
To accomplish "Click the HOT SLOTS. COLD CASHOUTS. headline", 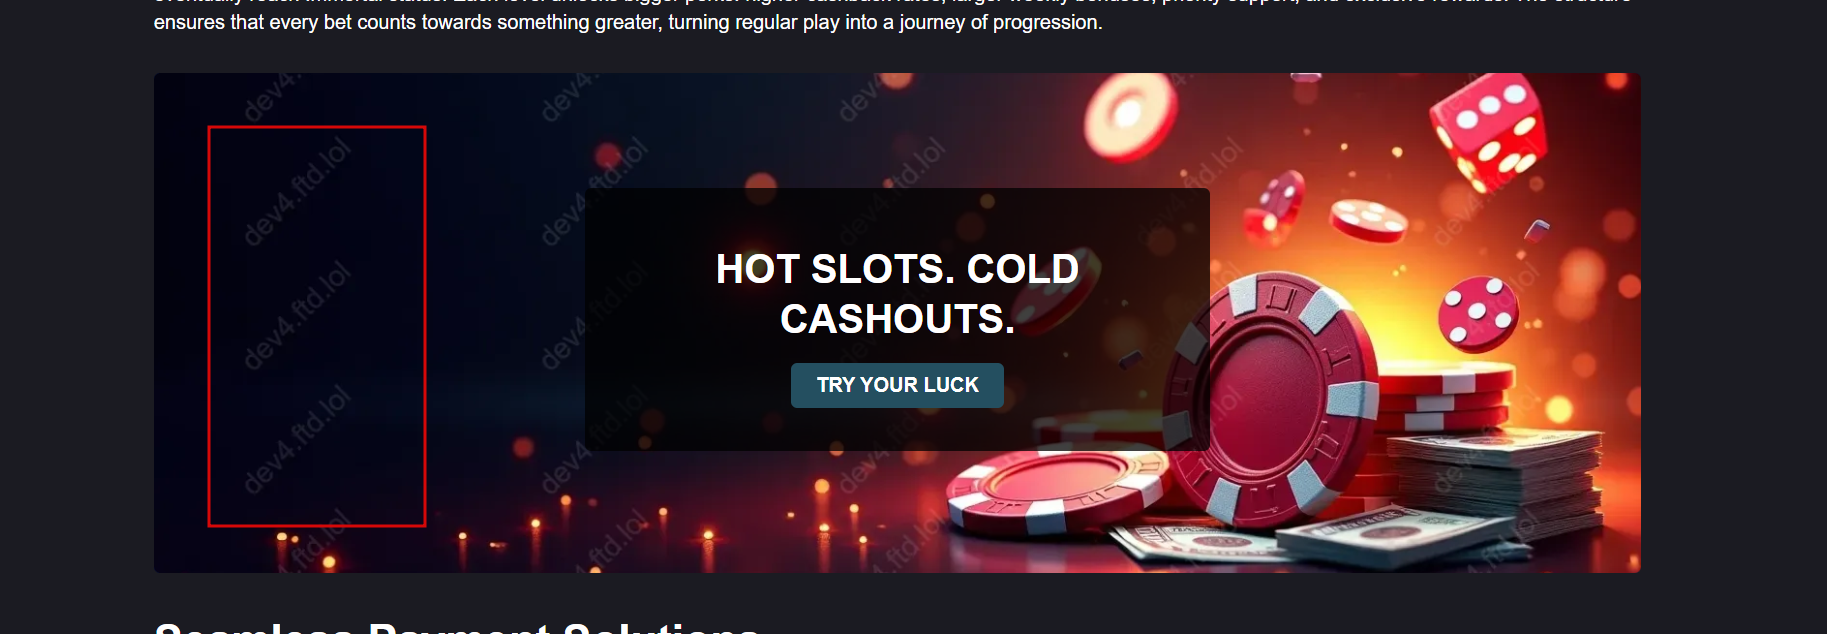I will click(897, 294).
